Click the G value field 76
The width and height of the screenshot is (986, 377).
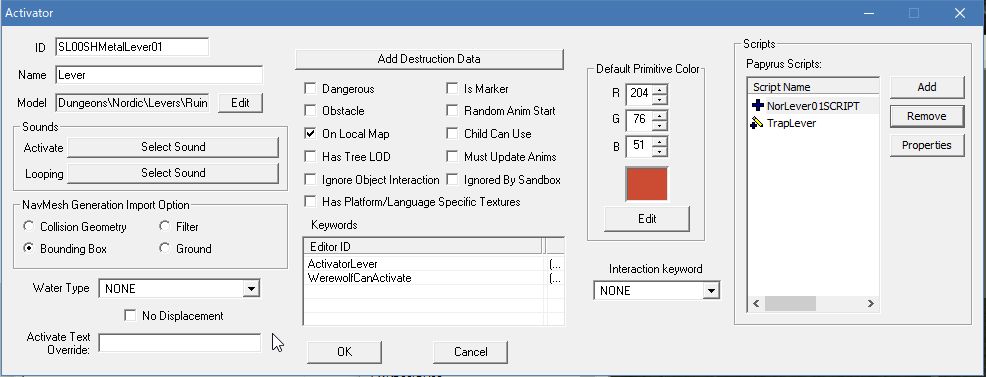(640, 120)
